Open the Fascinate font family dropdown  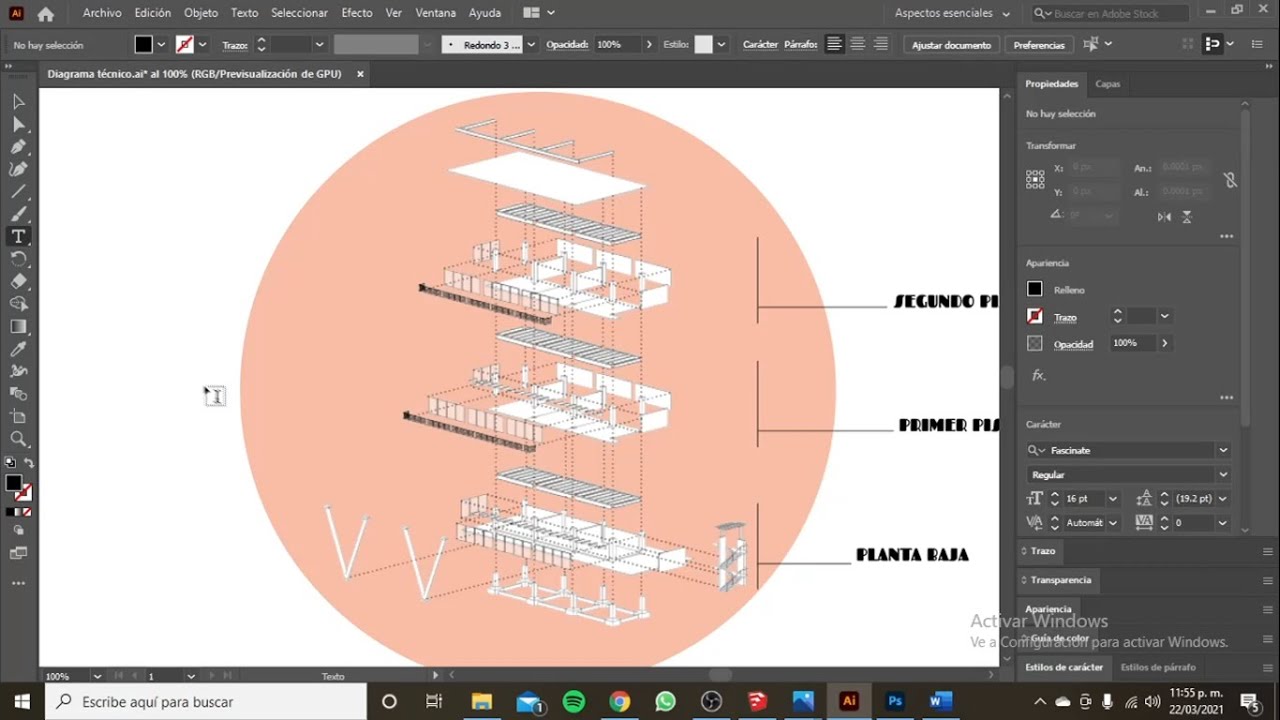[x=1222, y=450]
